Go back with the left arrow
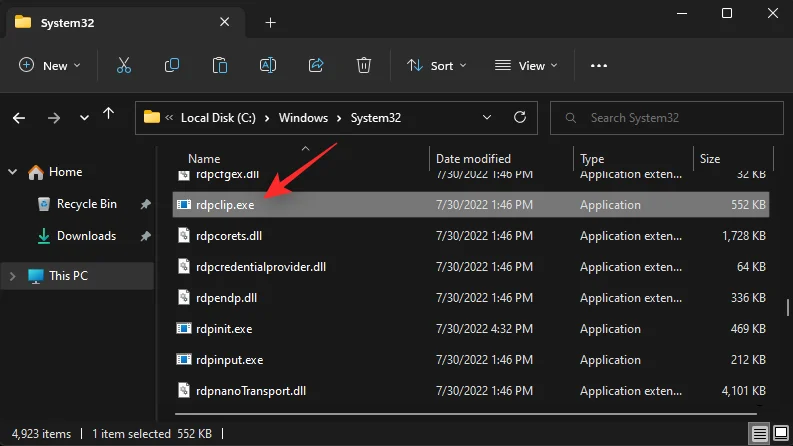The height and width of the screenshot is (446, 793). point(19,118)
